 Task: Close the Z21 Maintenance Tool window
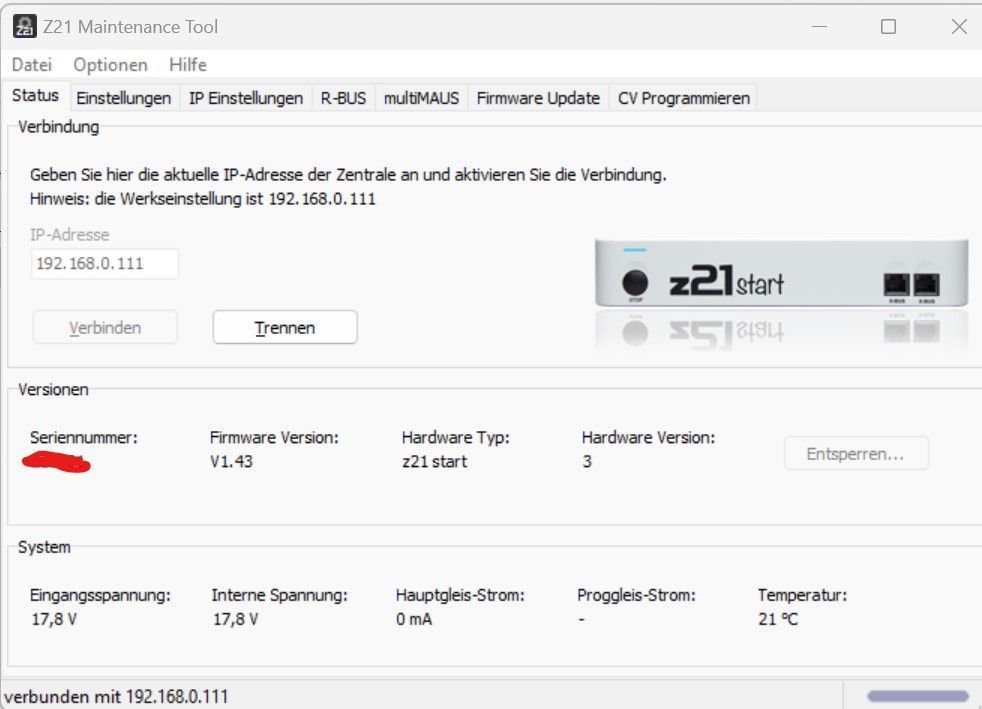tap(959, 26)
